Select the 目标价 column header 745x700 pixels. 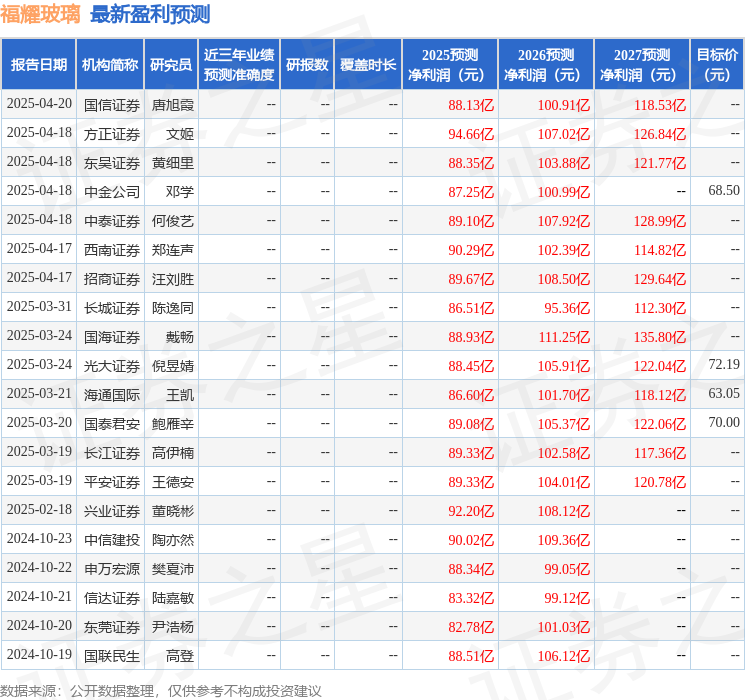click(717, 65)
